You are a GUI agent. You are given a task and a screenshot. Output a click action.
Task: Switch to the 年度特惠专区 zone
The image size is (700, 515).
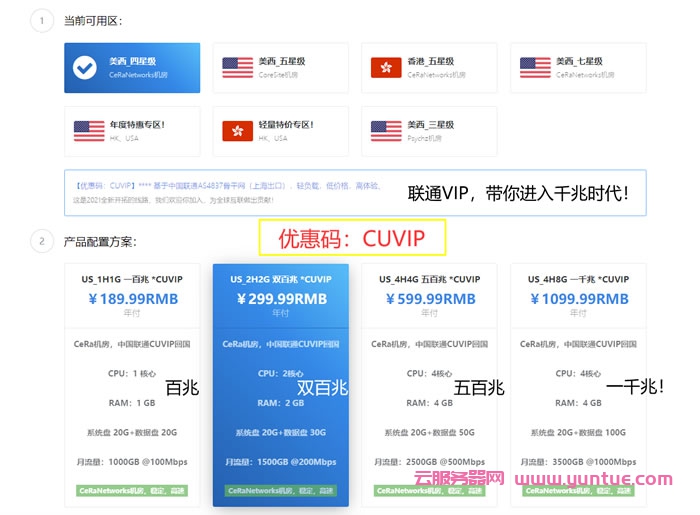[132, 132]
